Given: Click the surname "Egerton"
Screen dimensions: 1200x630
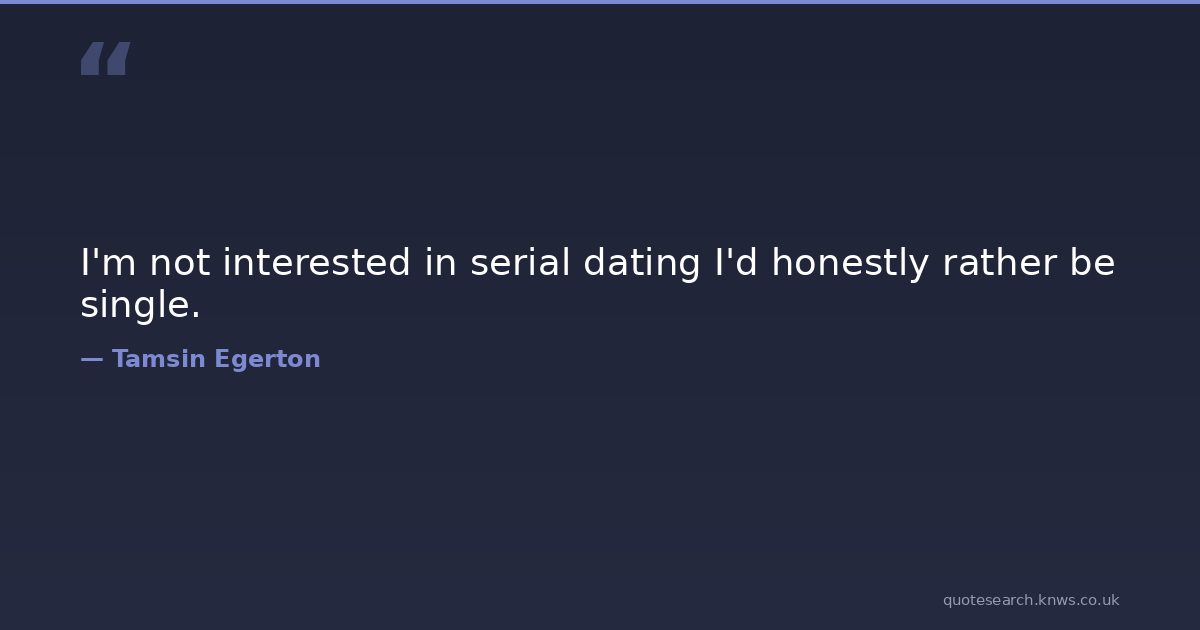Looking at the screenshot, I should (x=267, y=361).
